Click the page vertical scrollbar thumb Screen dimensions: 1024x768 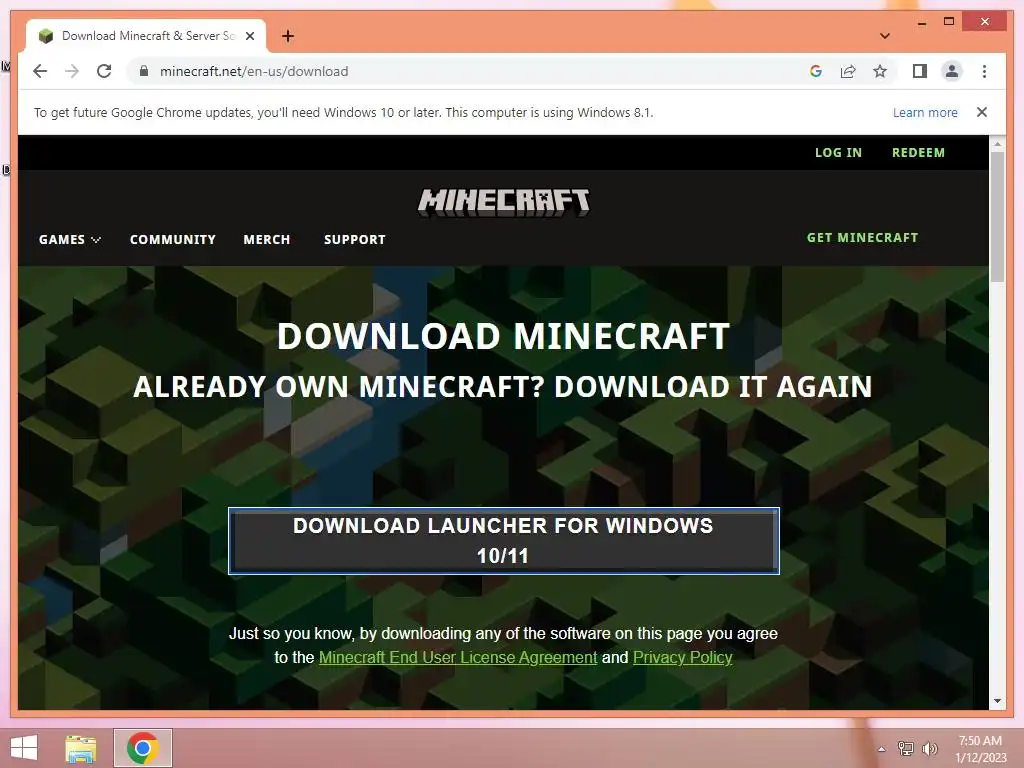(997, 216)
